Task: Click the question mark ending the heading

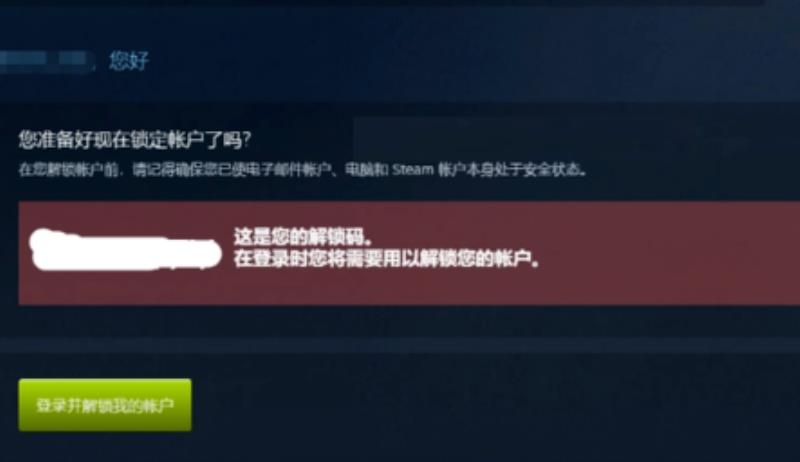Action: [x=247, y=139]
